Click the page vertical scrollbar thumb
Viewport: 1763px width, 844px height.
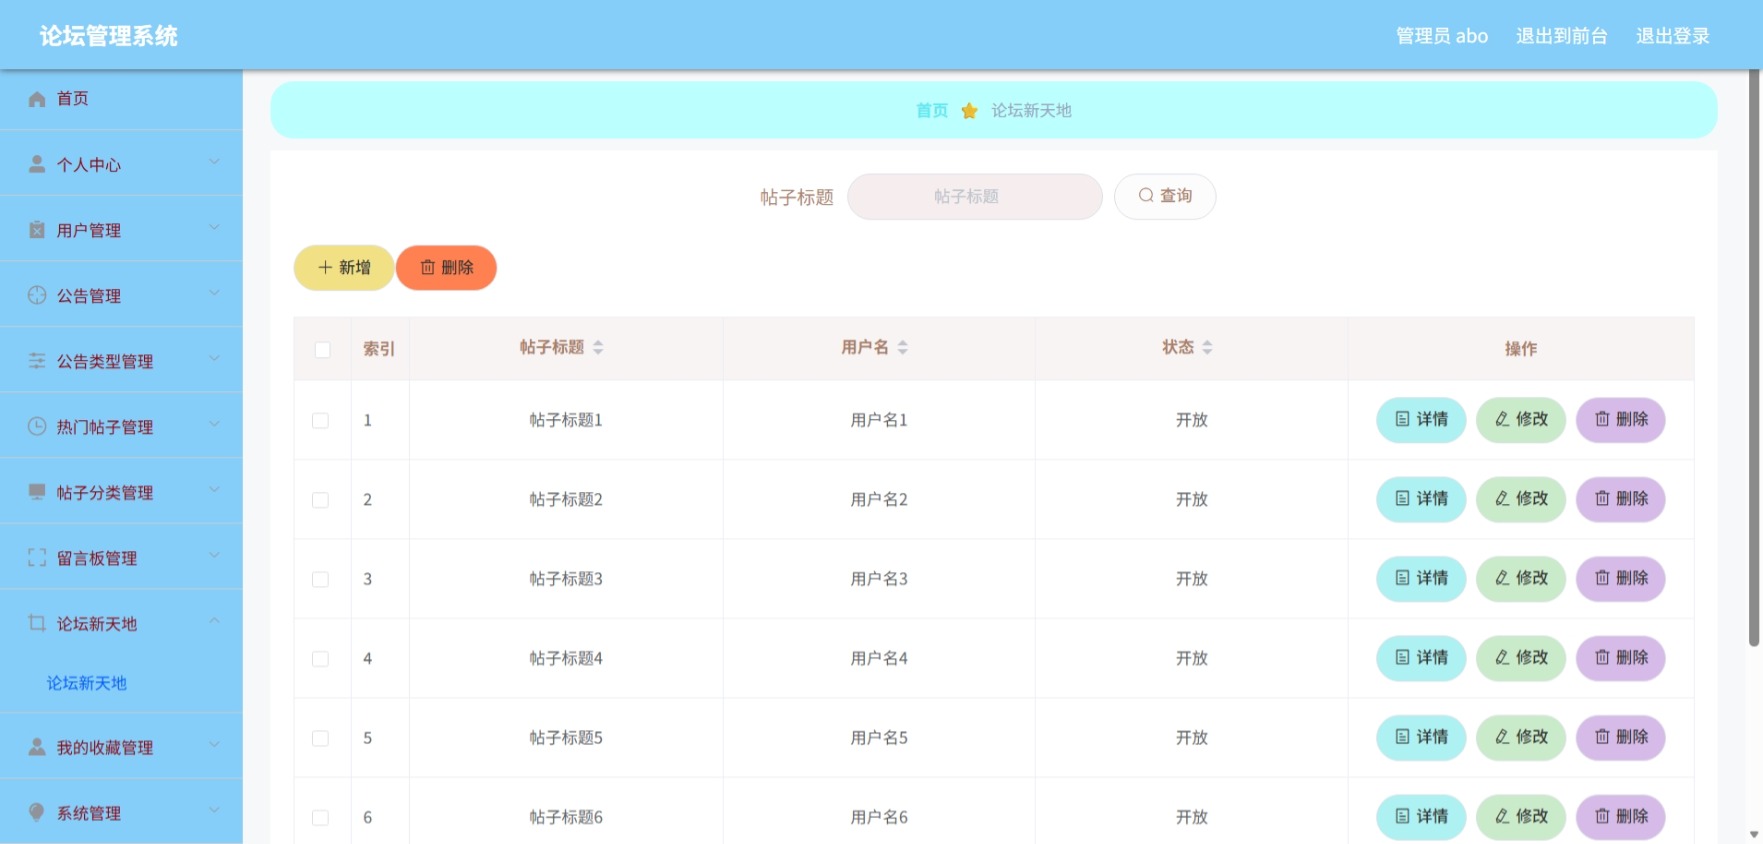[x=1754, y=358]
